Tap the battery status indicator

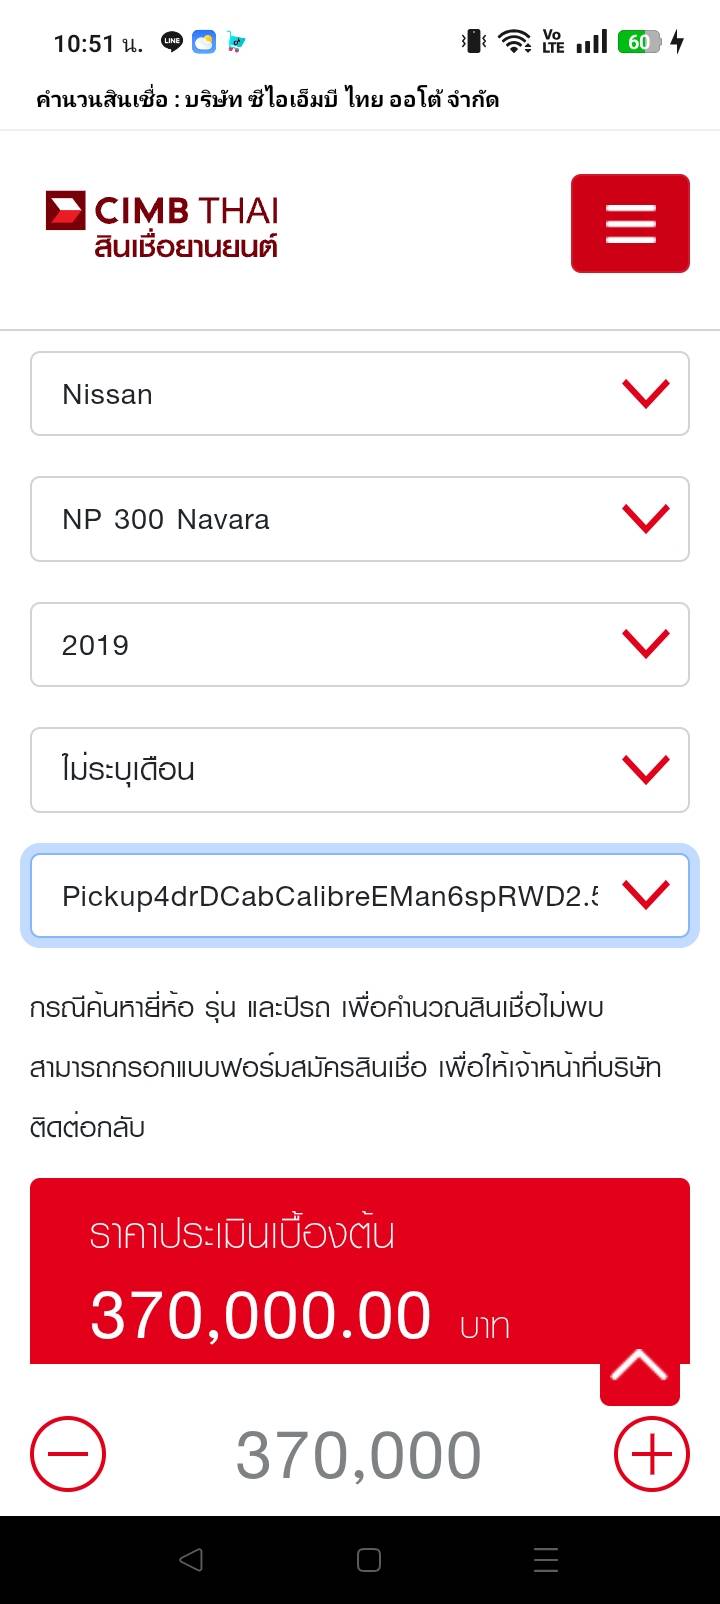(640, 42)
